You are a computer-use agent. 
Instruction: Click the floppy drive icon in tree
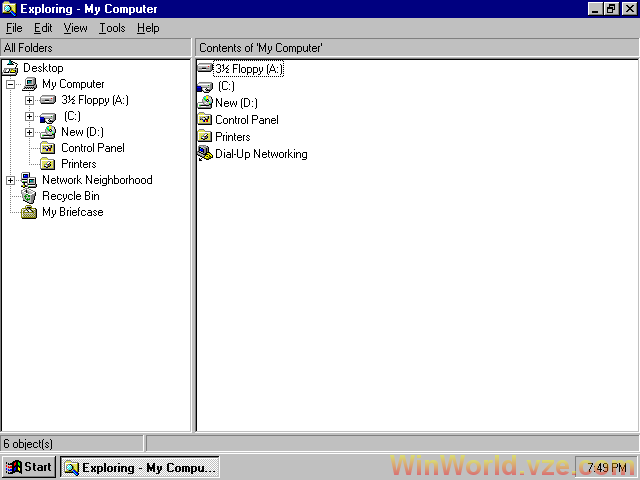pyautogui.click(x=48, y=100)
